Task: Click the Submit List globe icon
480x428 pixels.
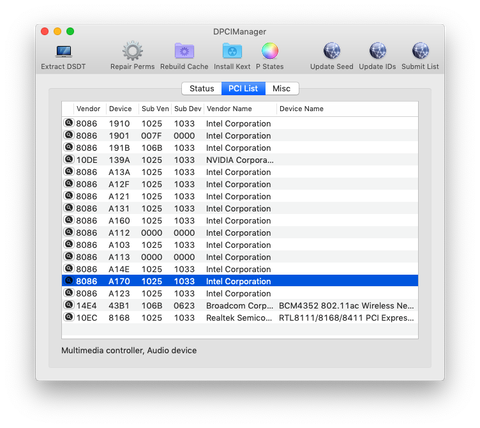Action: tap(420, 51)
